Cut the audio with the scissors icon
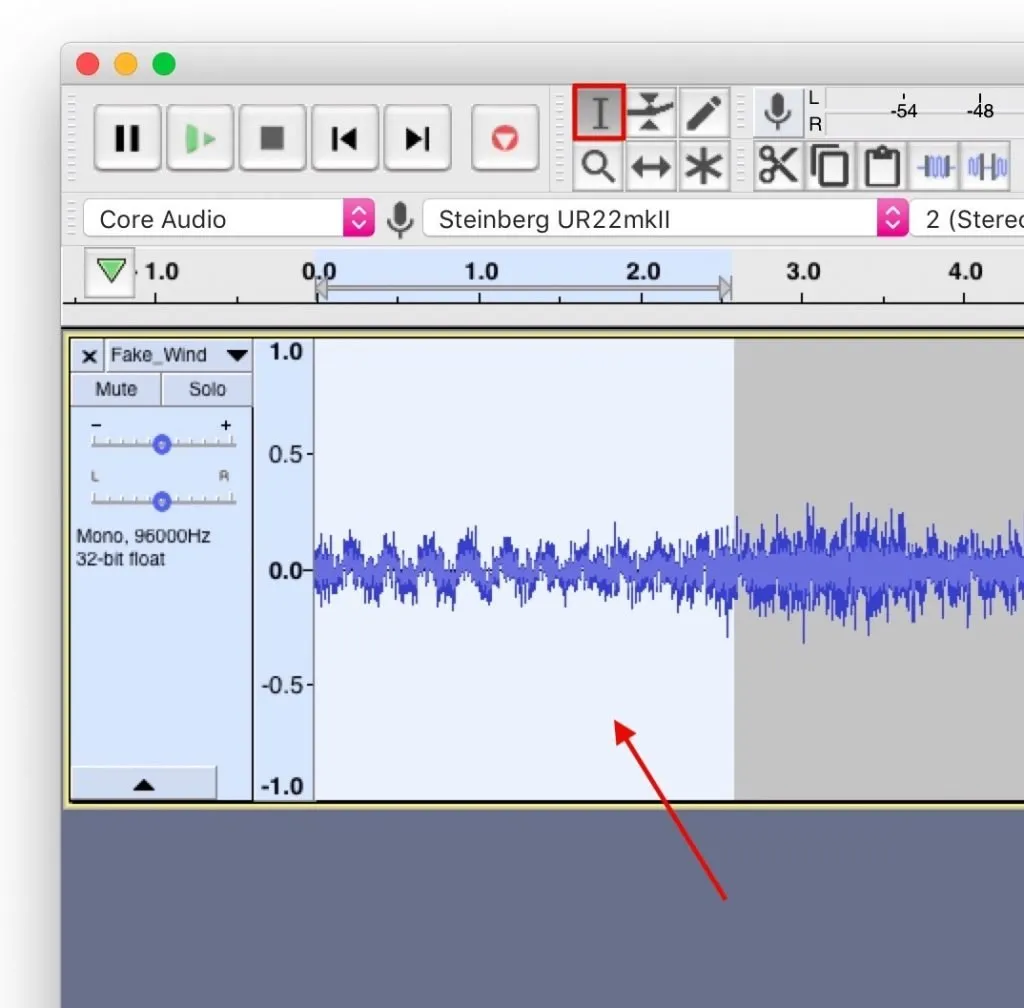 click(778, 166)
